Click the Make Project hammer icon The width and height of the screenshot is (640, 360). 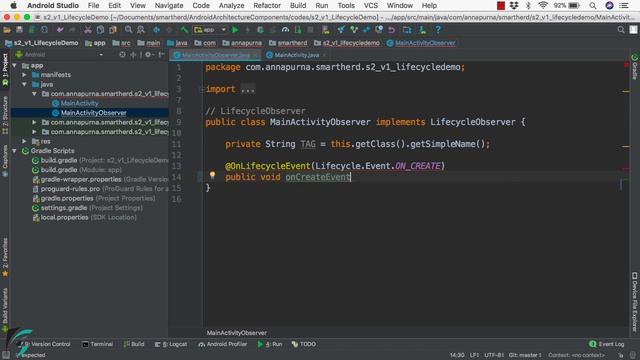184,30
